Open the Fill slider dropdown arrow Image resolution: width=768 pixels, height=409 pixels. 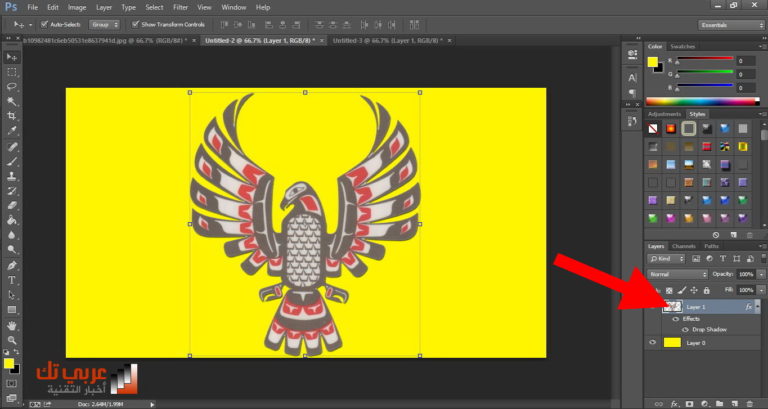761,290
